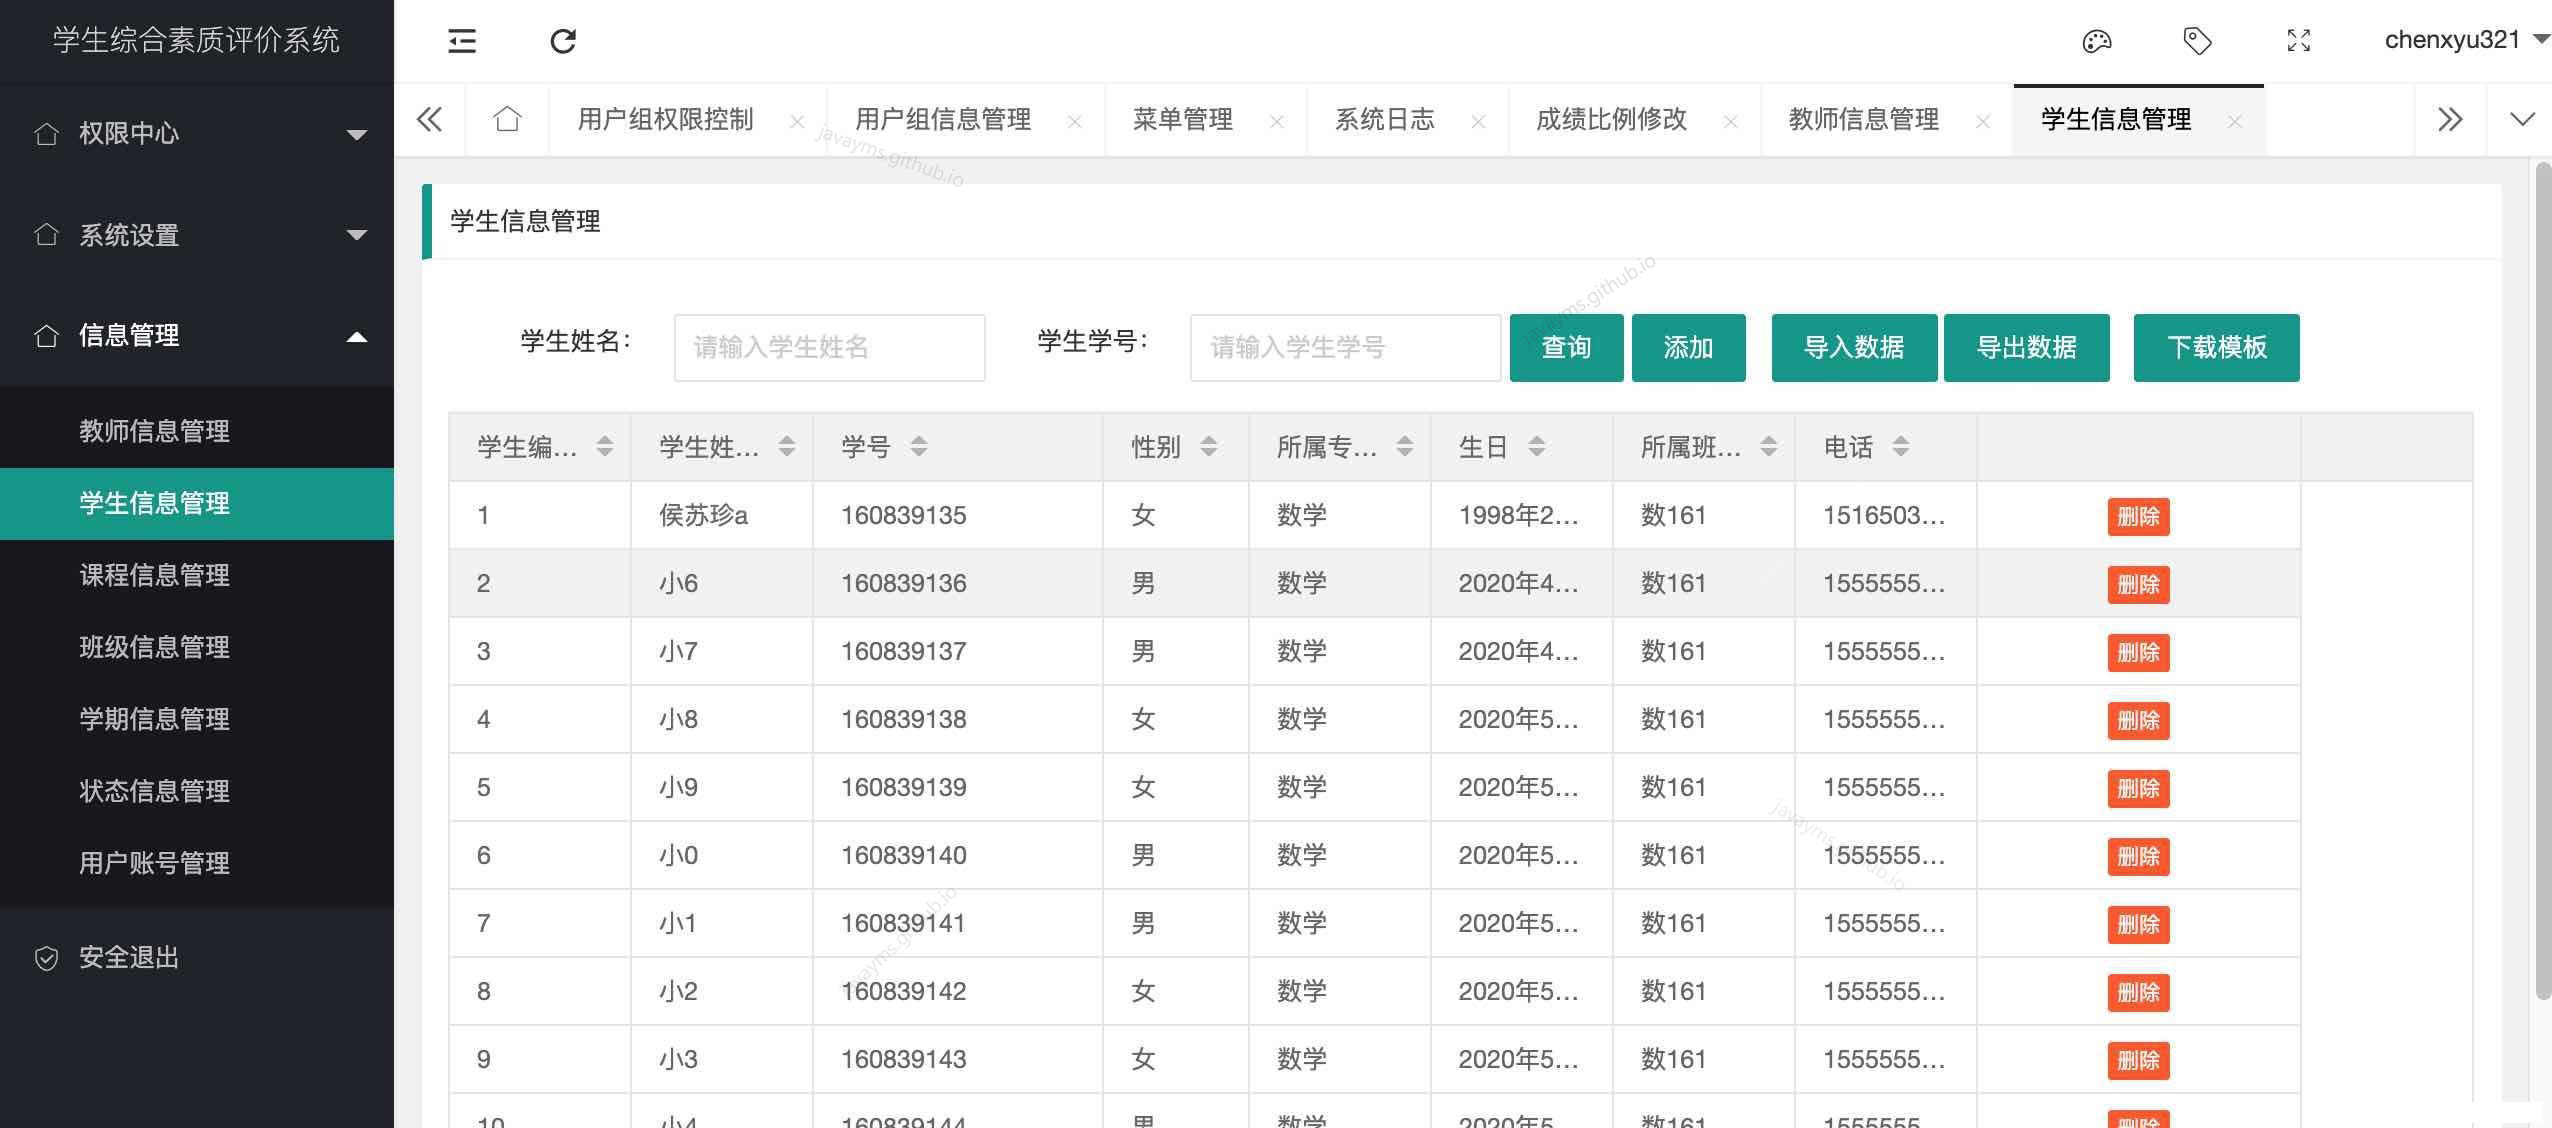
Task: Switch to the 系统日志 tab
Action: pyautogui.click(x=1384, y=119)
